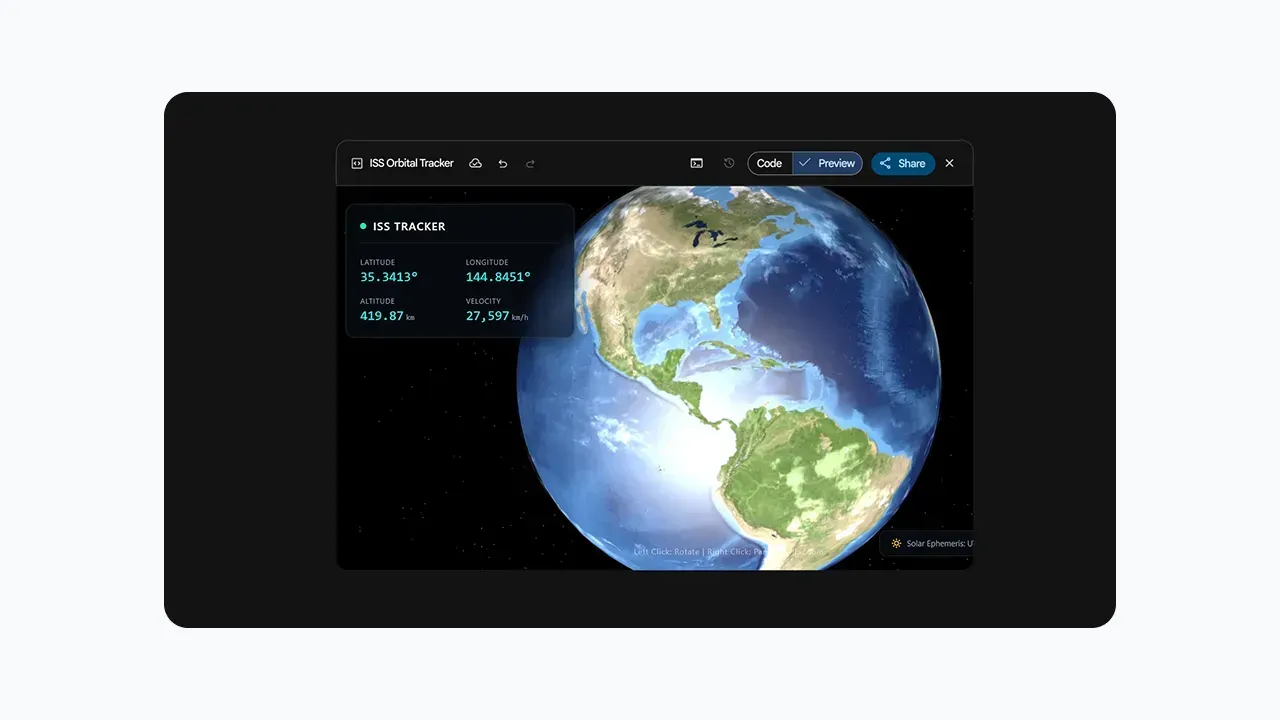Click the VELOCITY label

pyautogui.click(x=483, y=301)
